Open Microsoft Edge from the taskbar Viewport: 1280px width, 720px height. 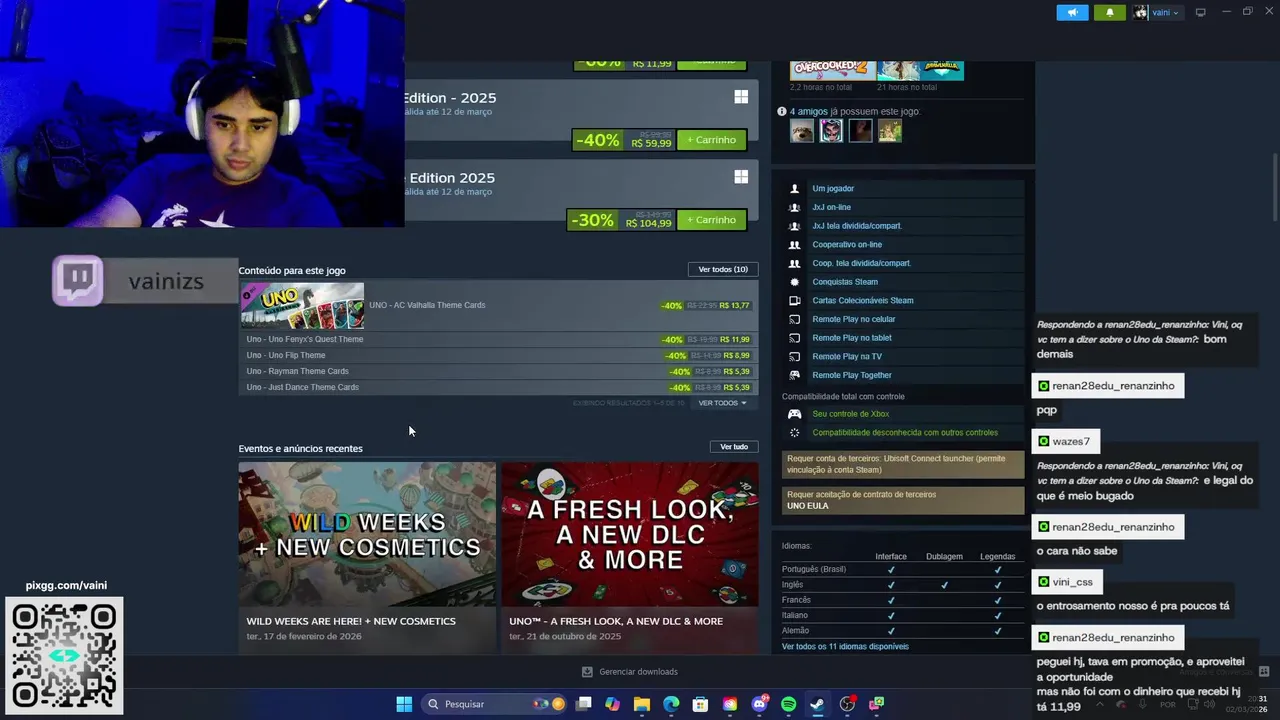(x=671, y=704)
